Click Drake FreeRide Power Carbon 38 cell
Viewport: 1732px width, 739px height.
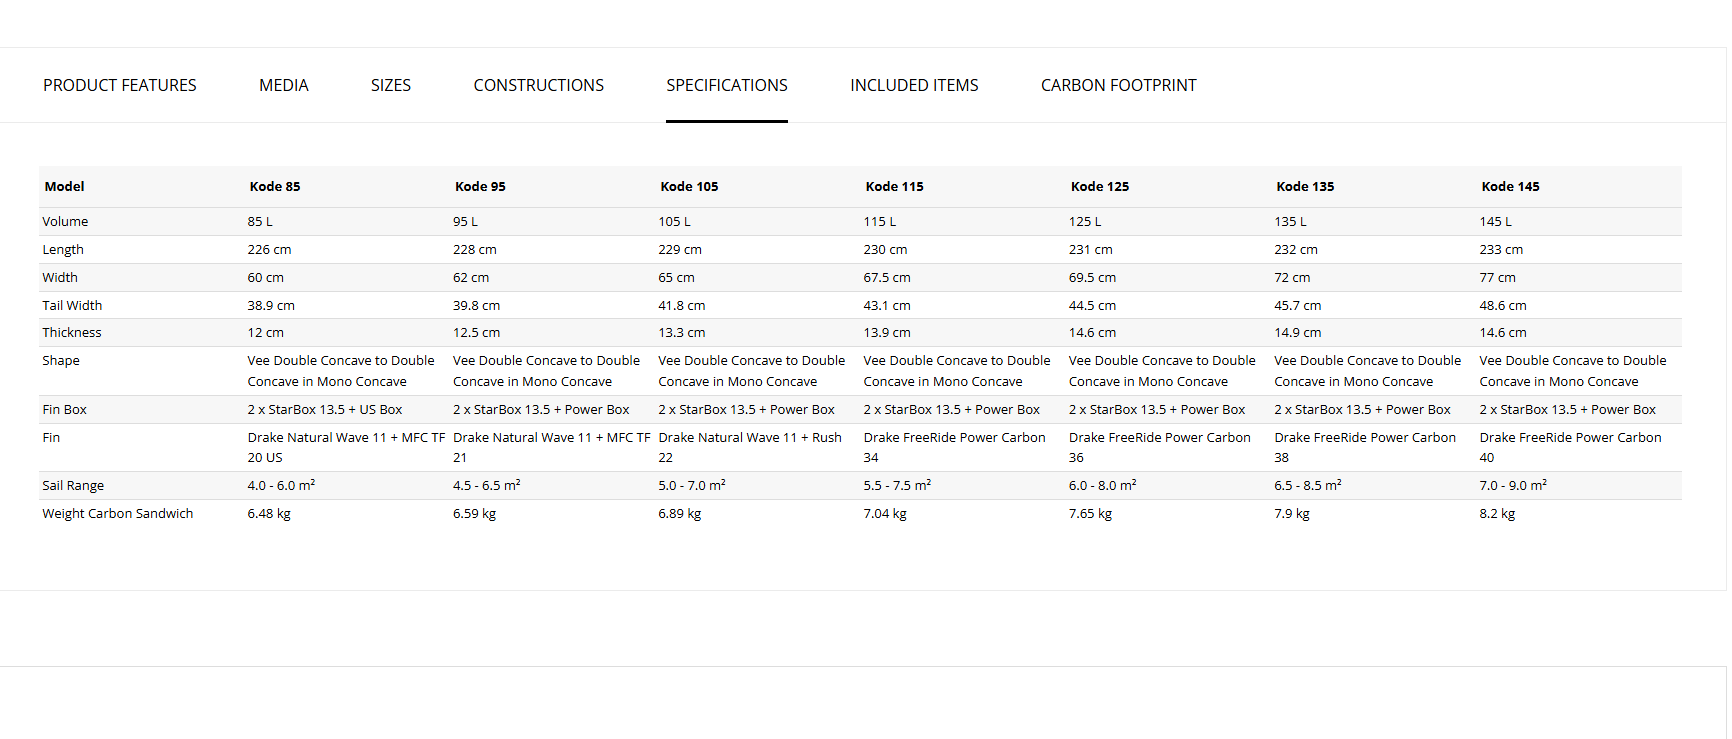point(1365,447)
